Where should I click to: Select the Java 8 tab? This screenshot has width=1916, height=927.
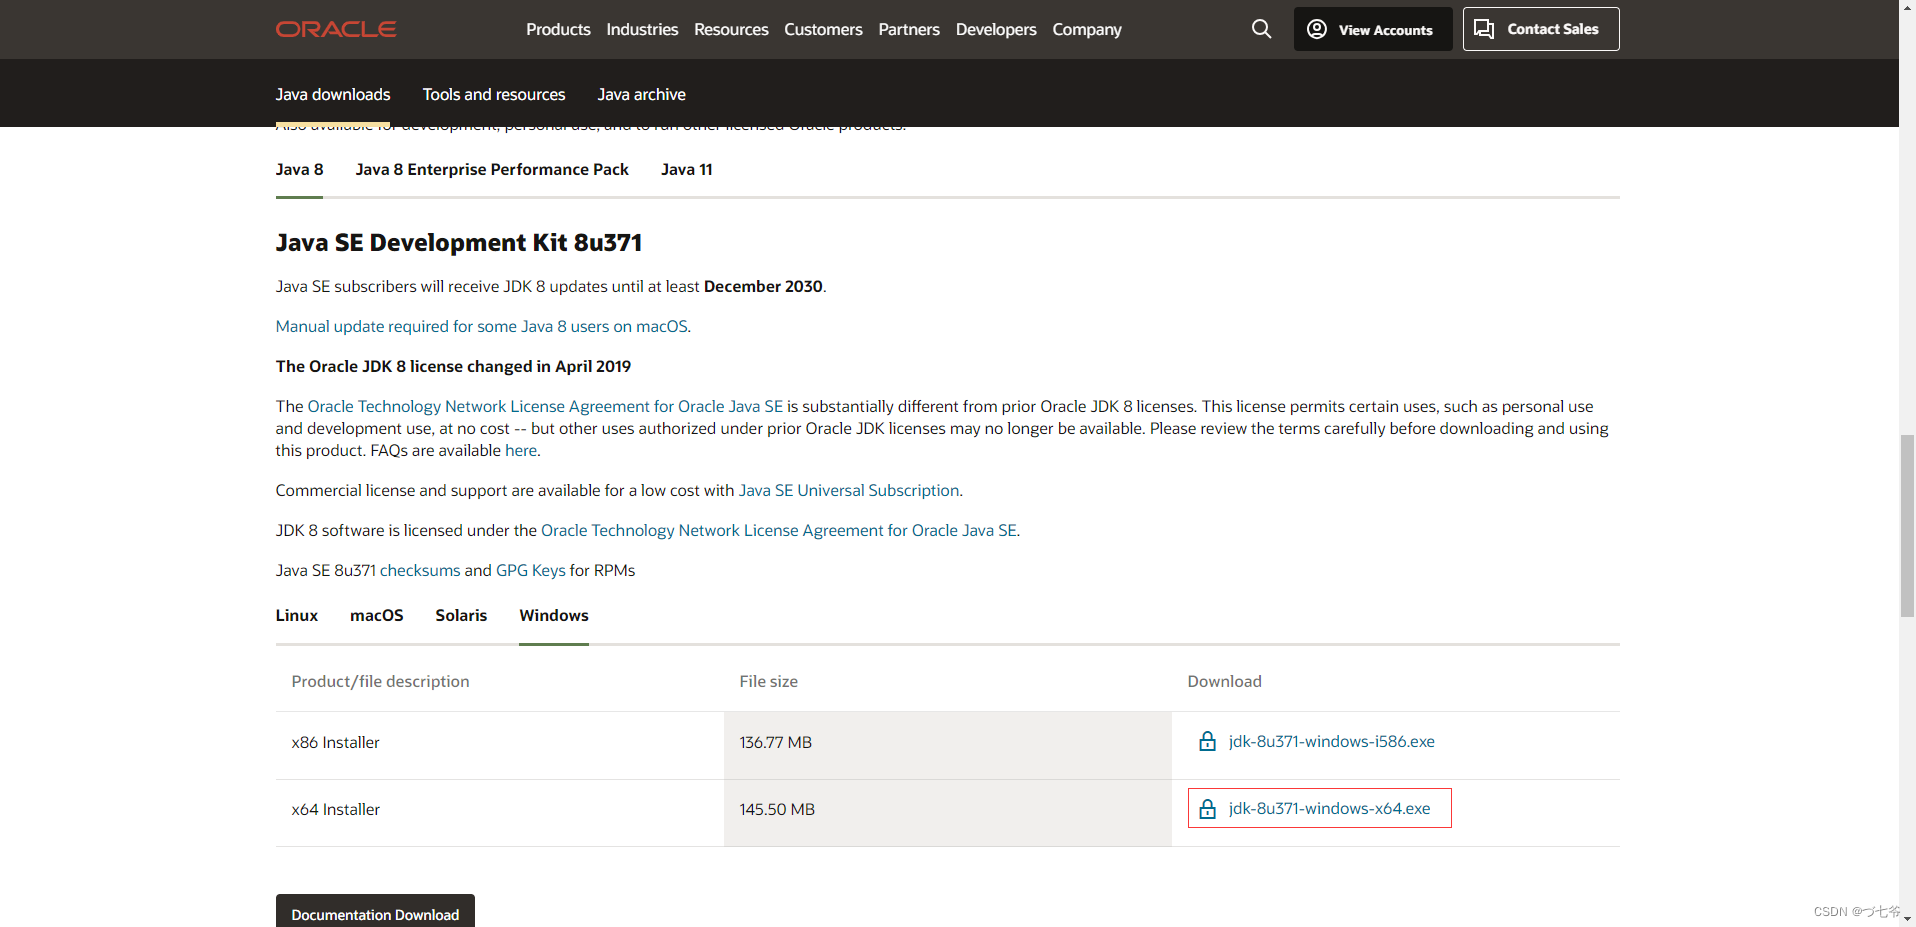(x=299, y=169)
